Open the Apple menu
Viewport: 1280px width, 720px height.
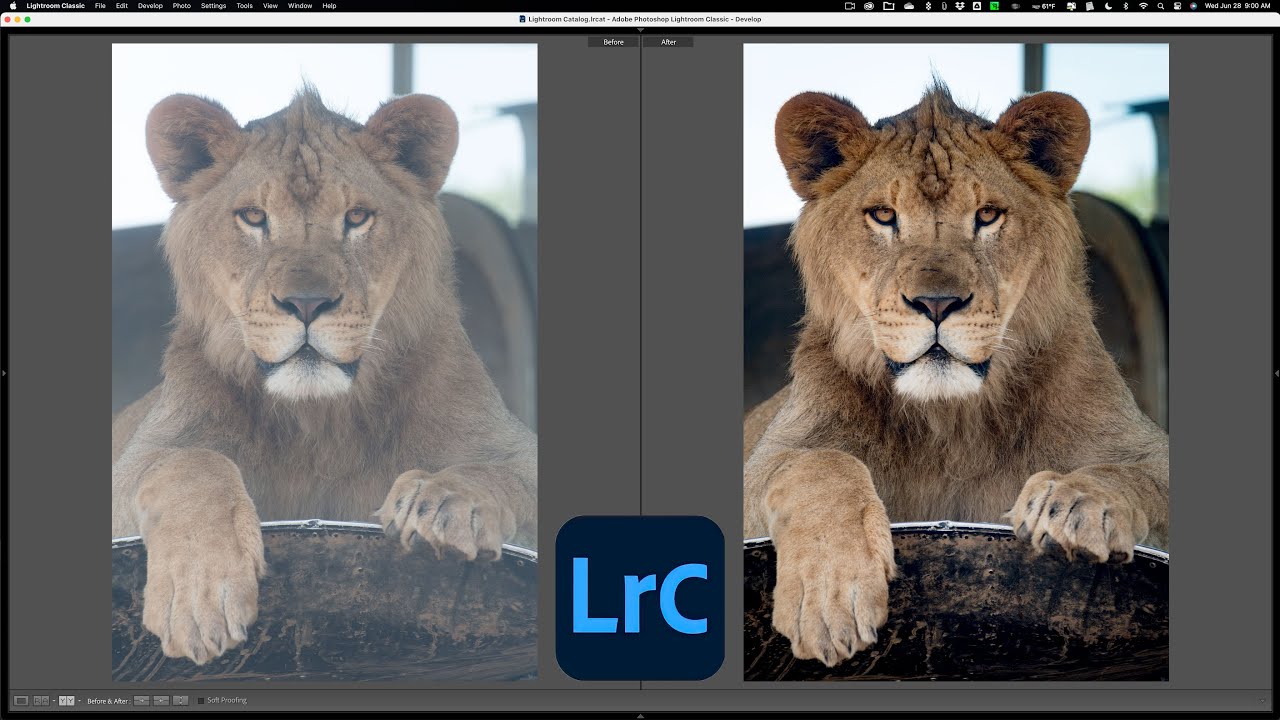13,6
